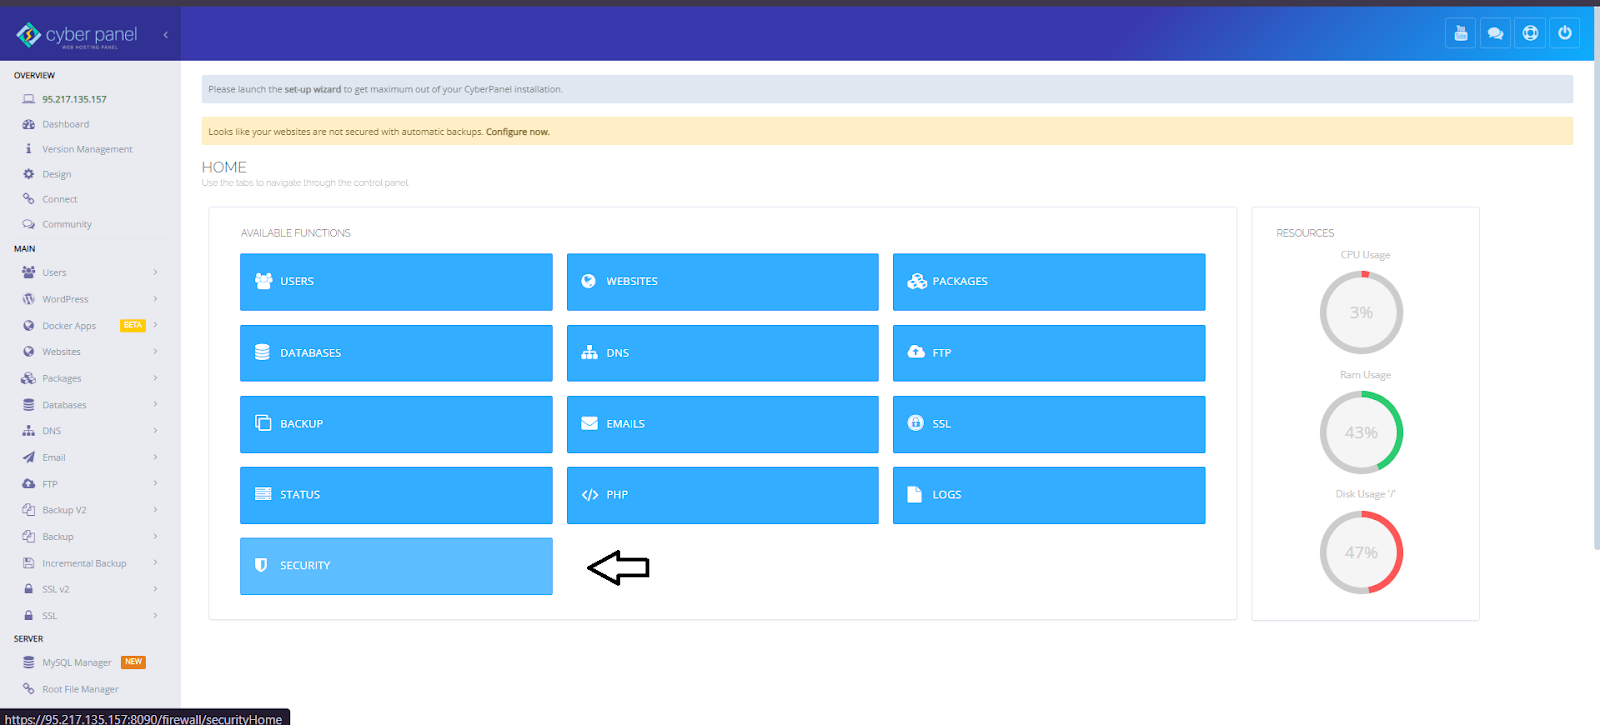Click the page vertical scrollbar

tap(1596, 280)
